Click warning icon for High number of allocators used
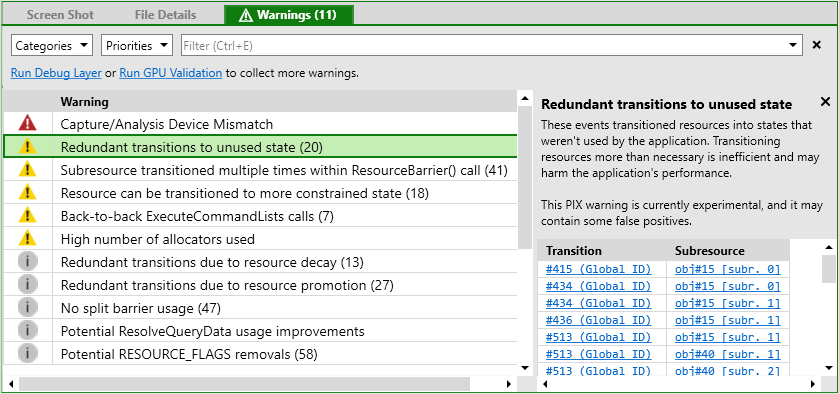This screenshot has width=839, height=394. 27,239
